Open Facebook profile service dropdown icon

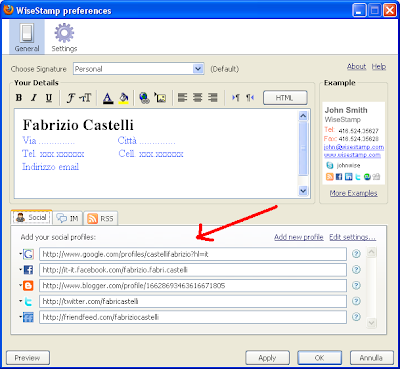click(x=27, y=270)
